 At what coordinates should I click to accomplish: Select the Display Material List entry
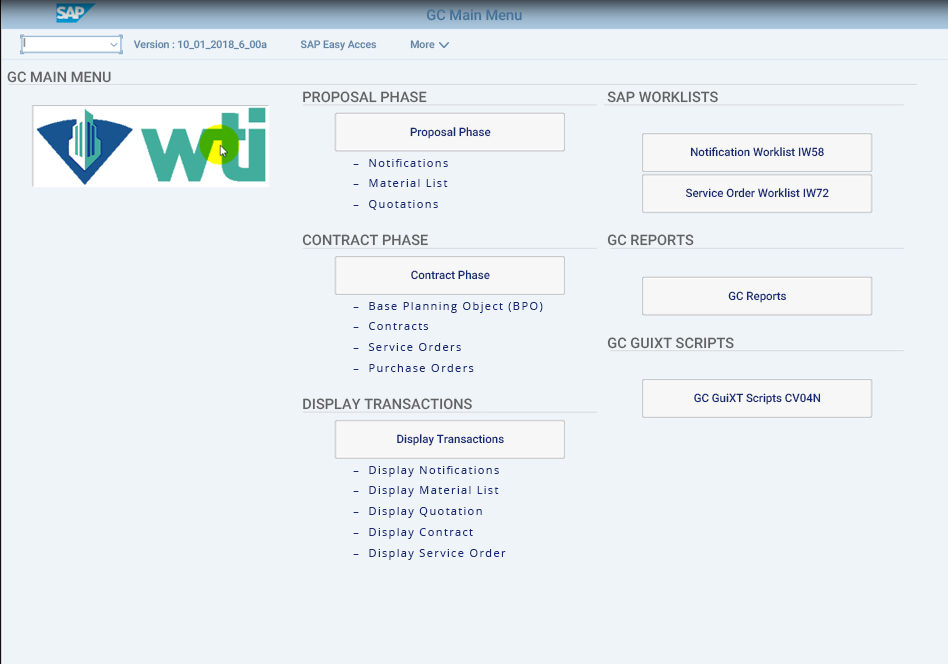click(433, 490)
